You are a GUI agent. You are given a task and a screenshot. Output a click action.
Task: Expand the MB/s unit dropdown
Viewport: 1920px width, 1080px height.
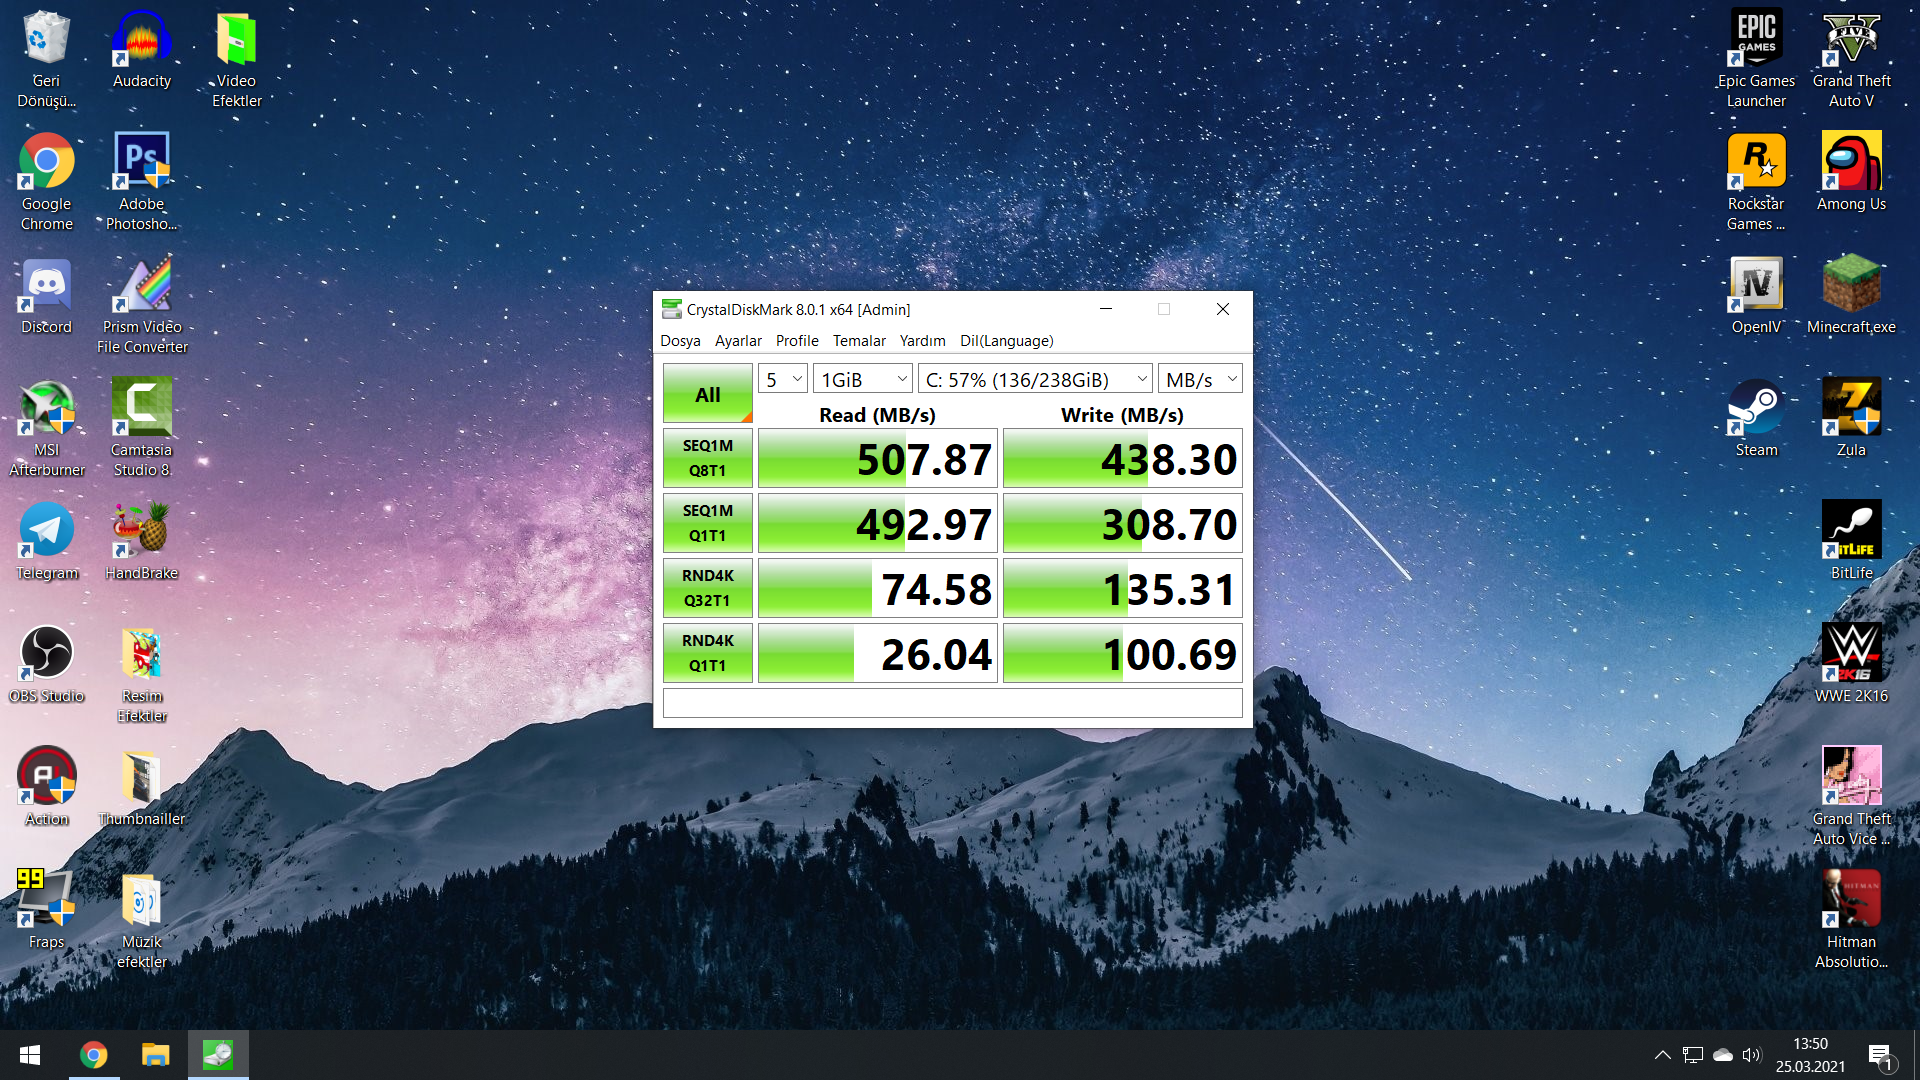tap(1200, 380)
